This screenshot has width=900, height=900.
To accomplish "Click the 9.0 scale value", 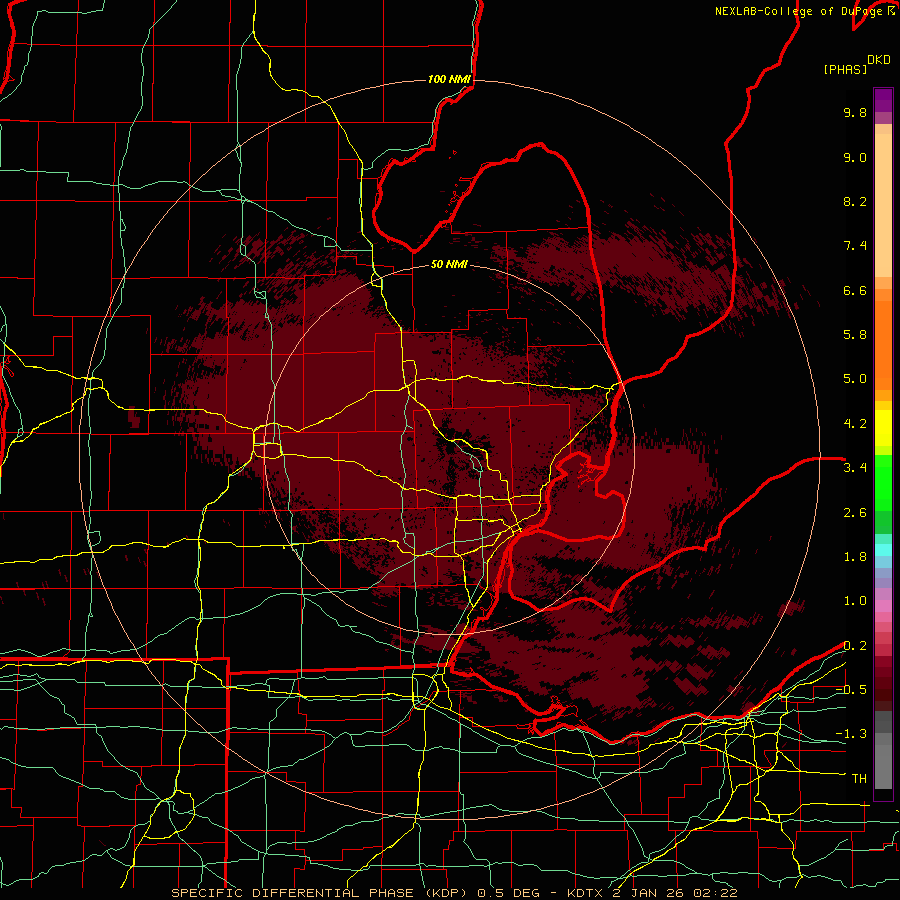I will [855, 157].
